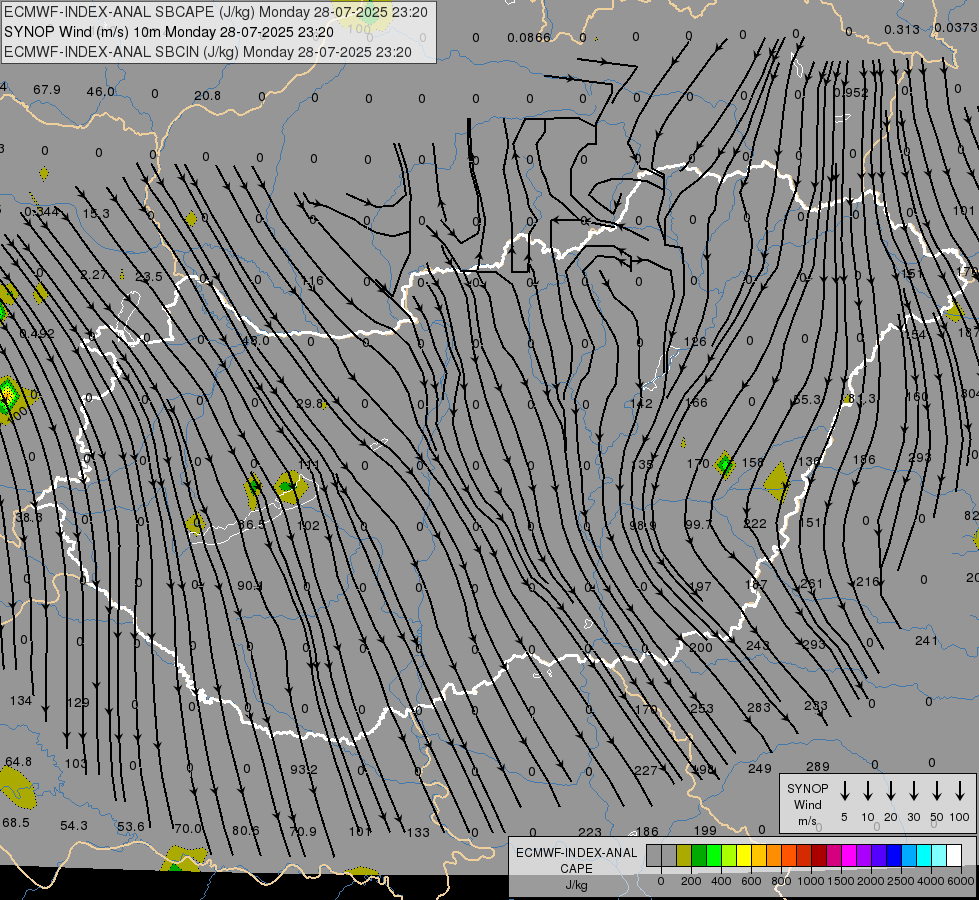Click the wind arrow above 50 m/s
Viewport: 979px width, 900px height.
[x=937, y=791]
